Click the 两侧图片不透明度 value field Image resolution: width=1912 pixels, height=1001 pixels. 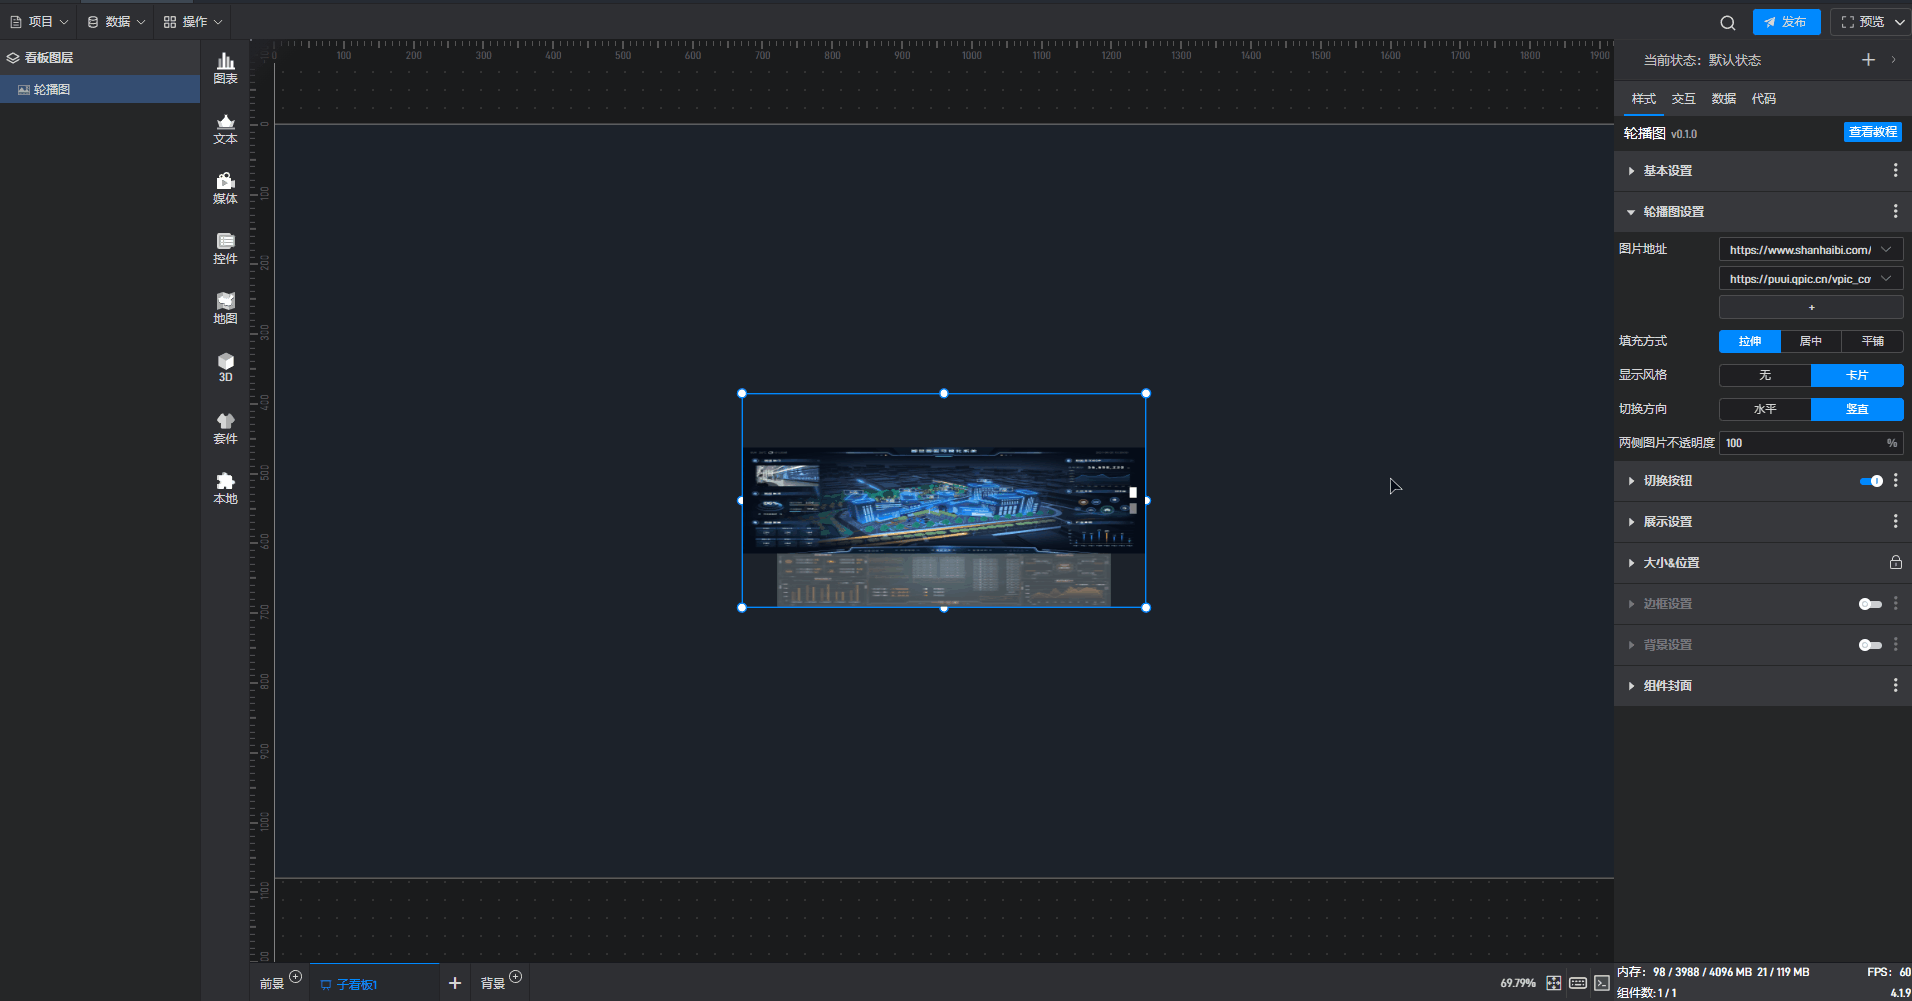tap(1800, 443)
